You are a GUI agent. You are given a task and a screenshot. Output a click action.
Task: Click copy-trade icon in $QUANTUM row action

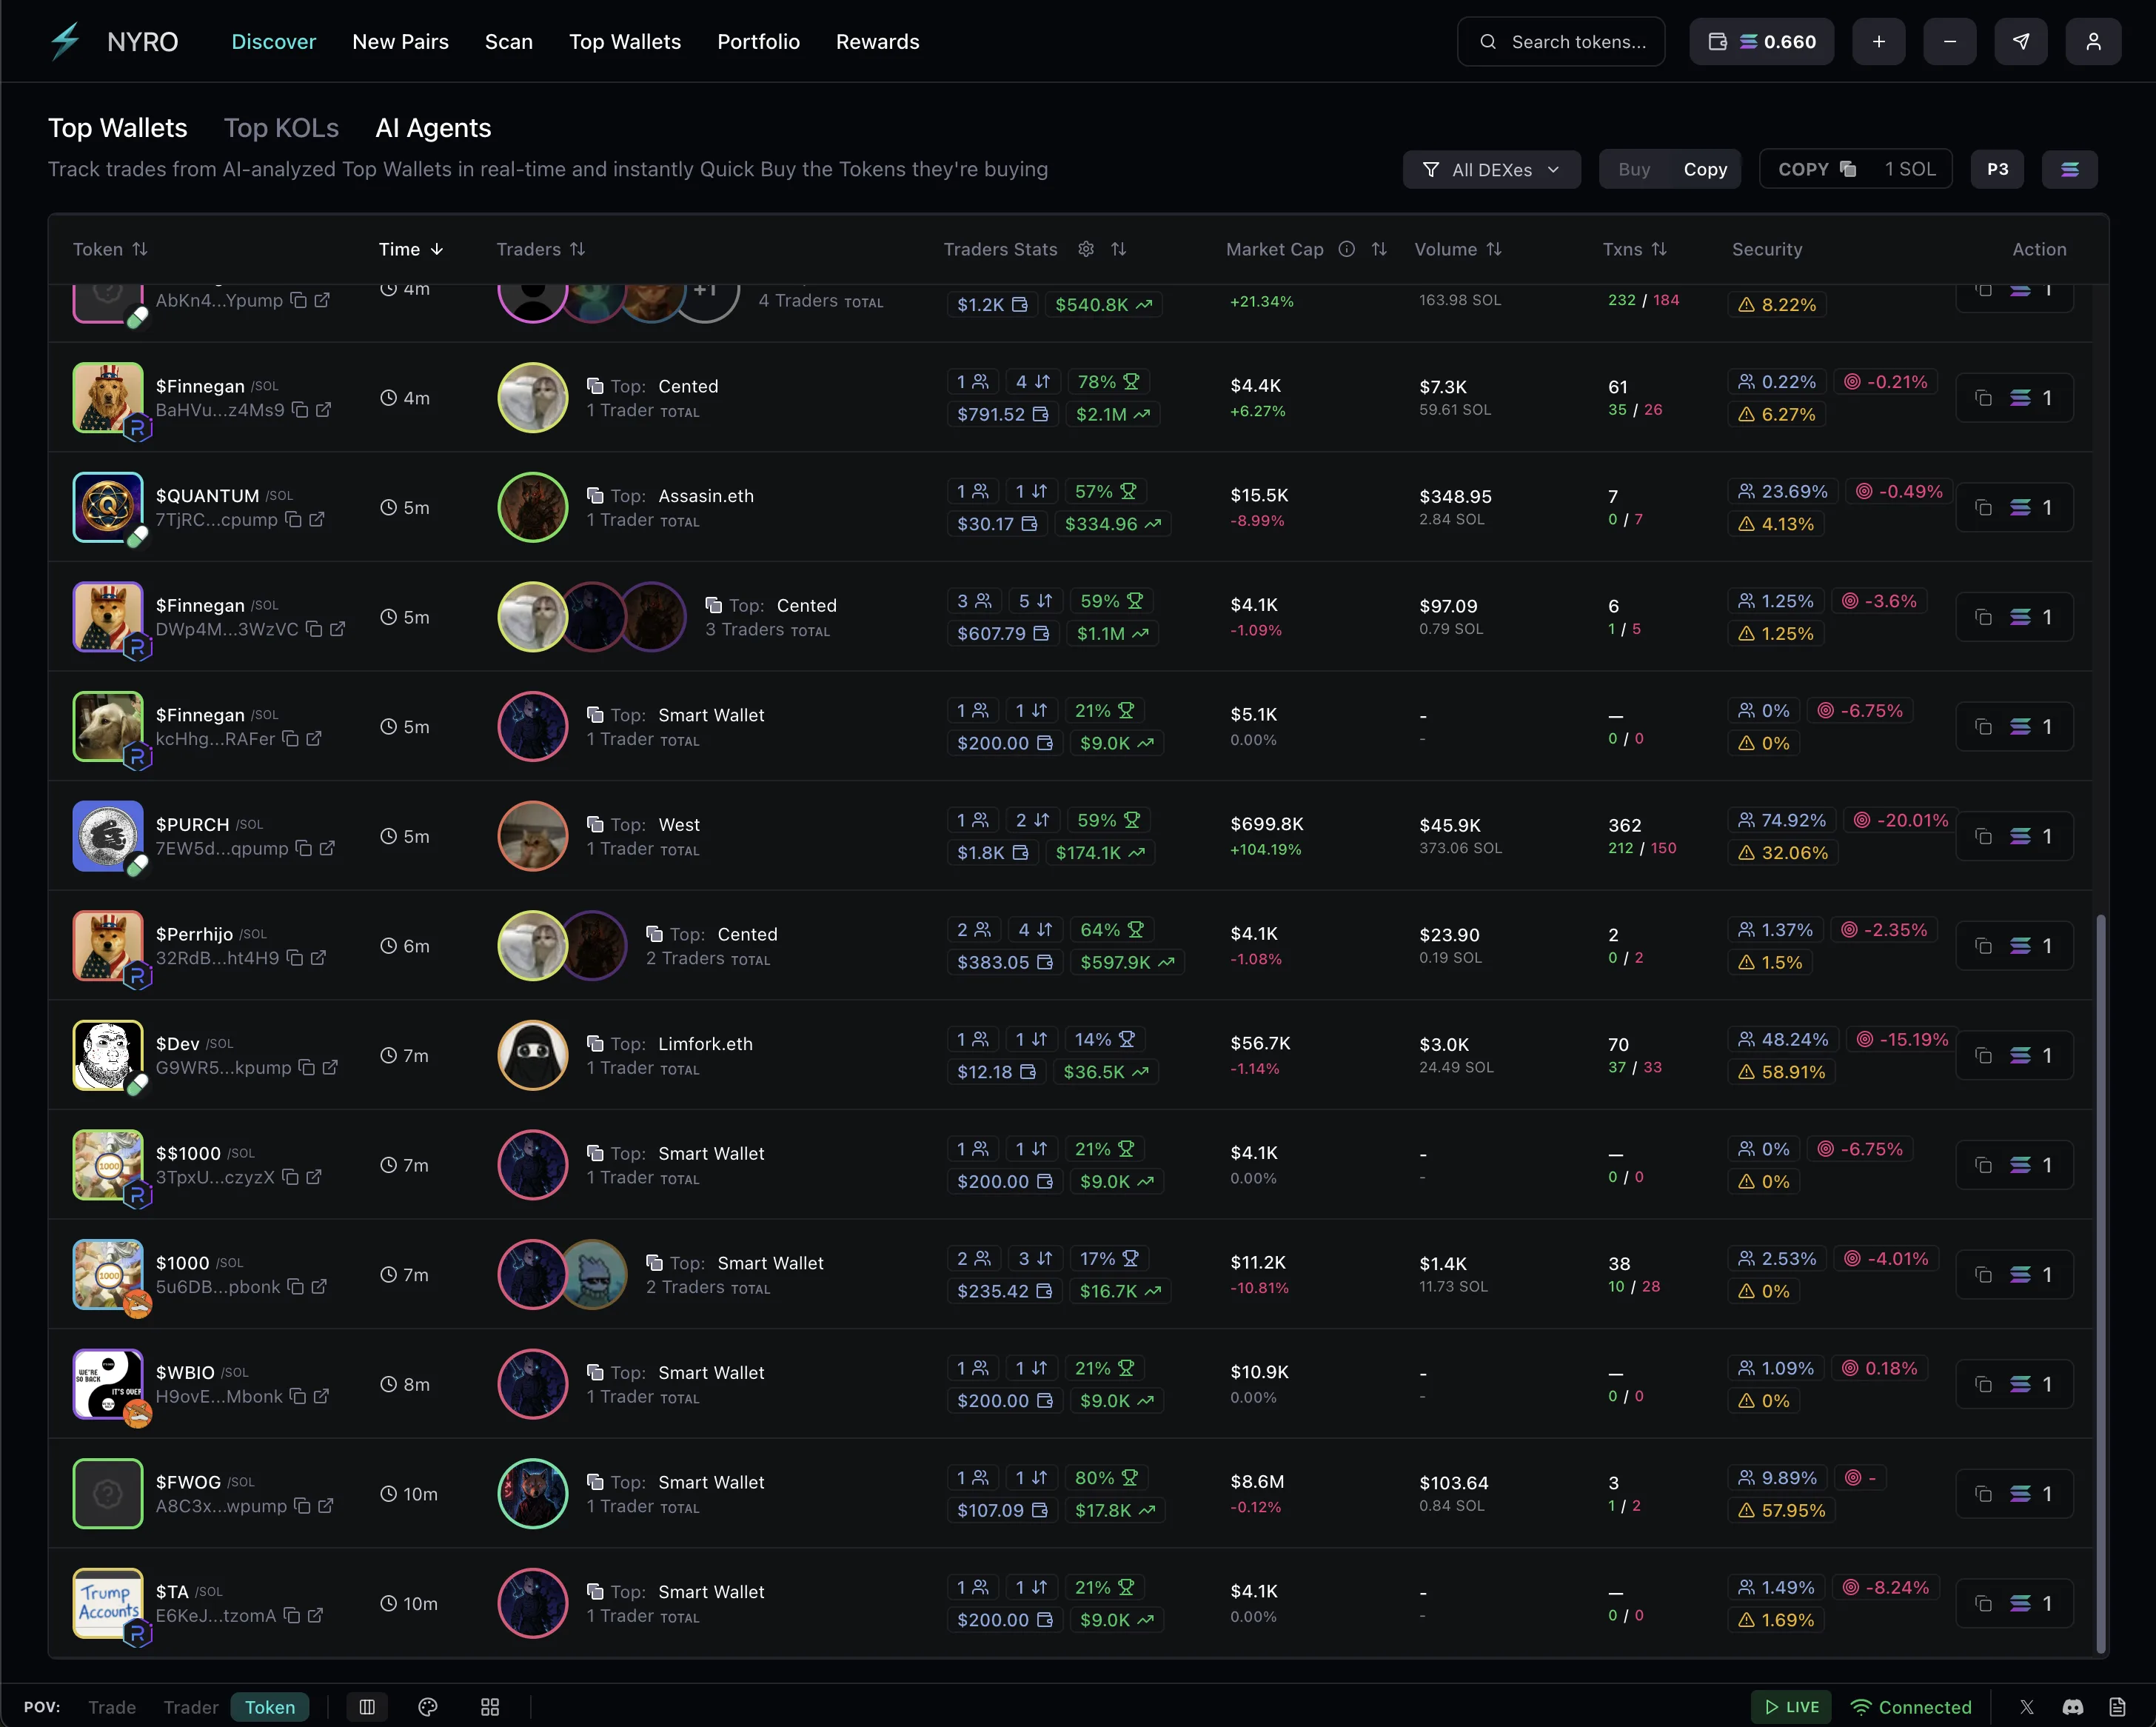tap(1983, 507)
